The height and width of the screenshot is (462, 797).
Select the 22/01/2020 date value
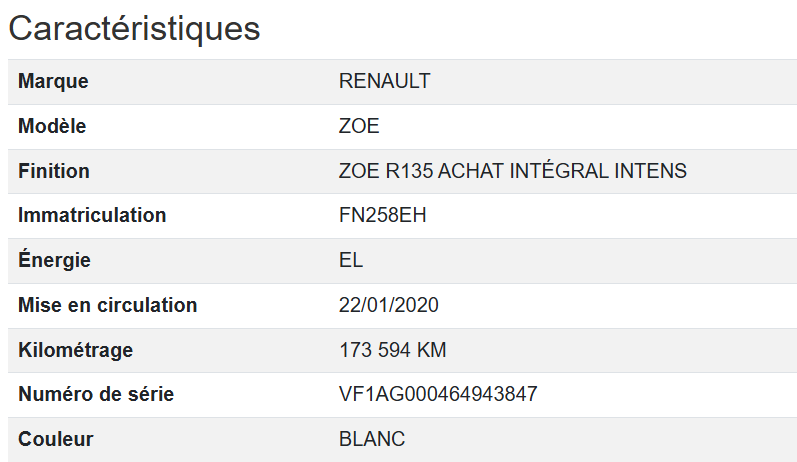pos(389,305)
